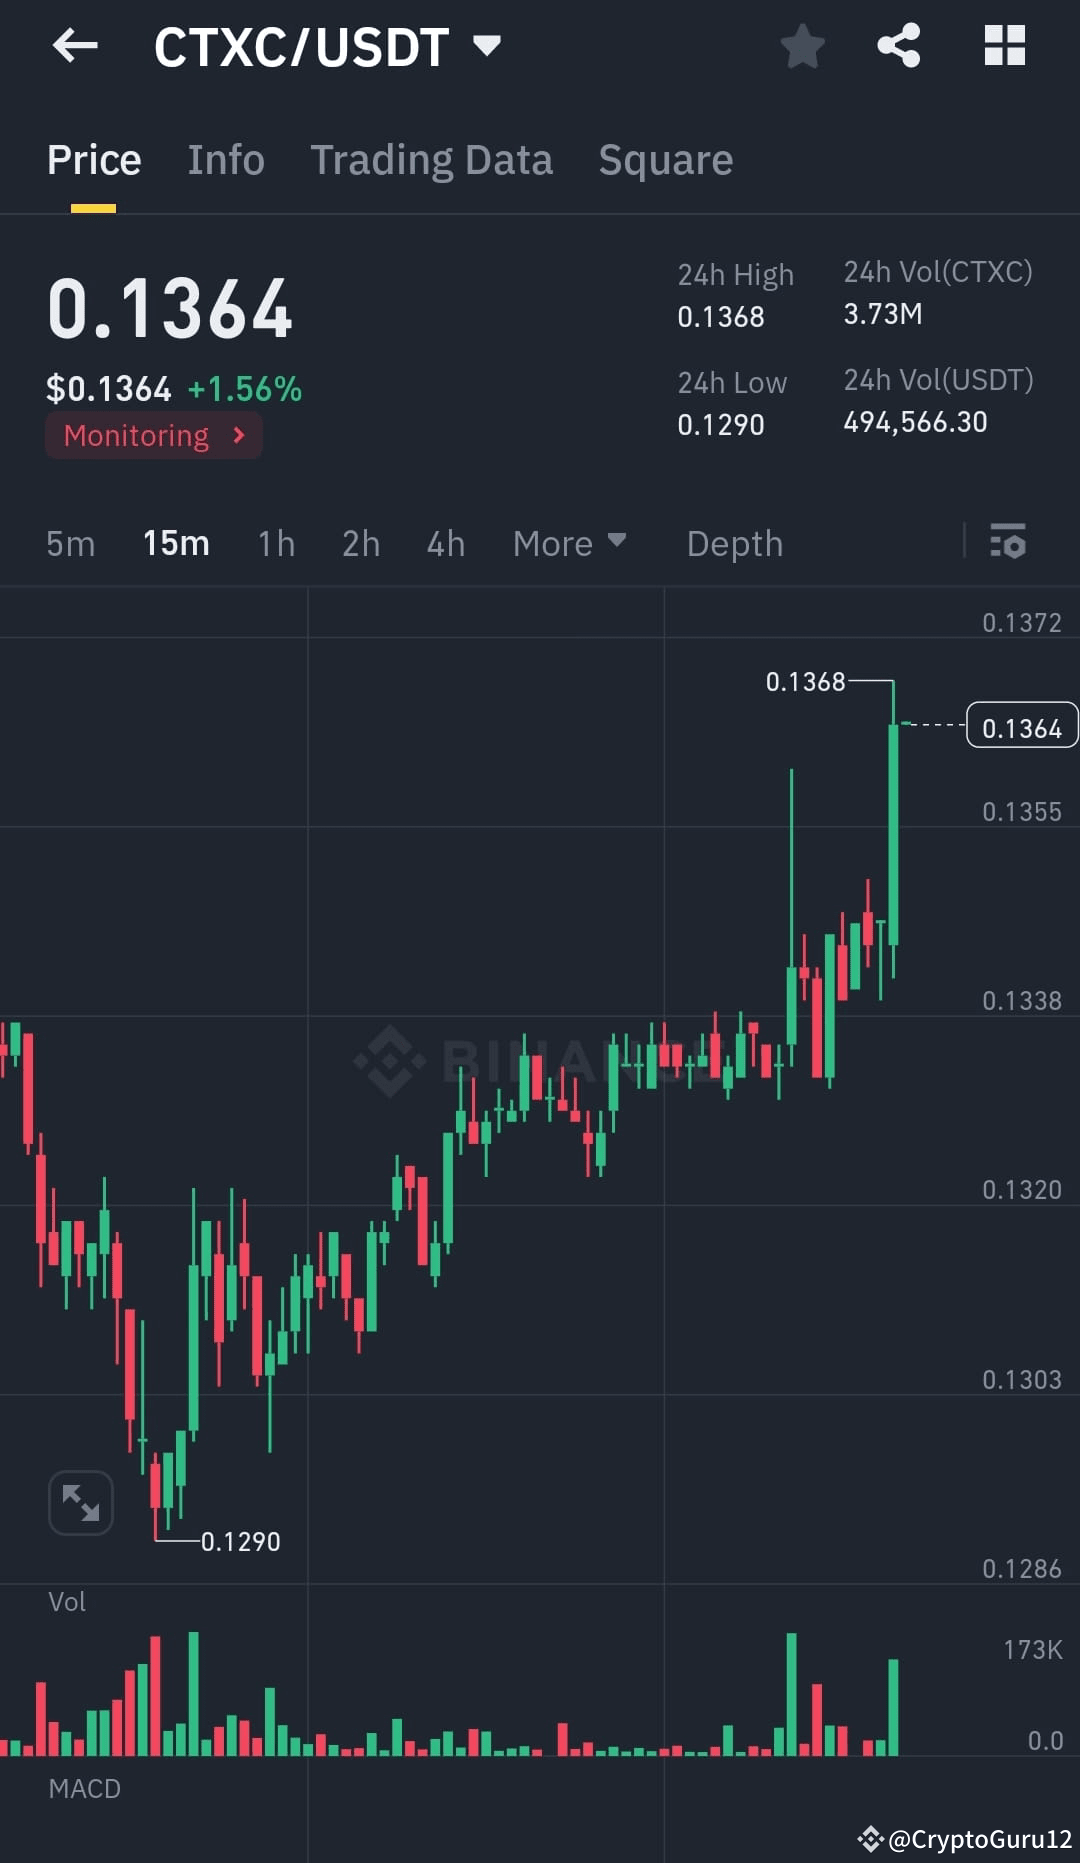The image size is (1080, 1863).
Task: Switch chart interval to 1h
Action: pos(274,543)
